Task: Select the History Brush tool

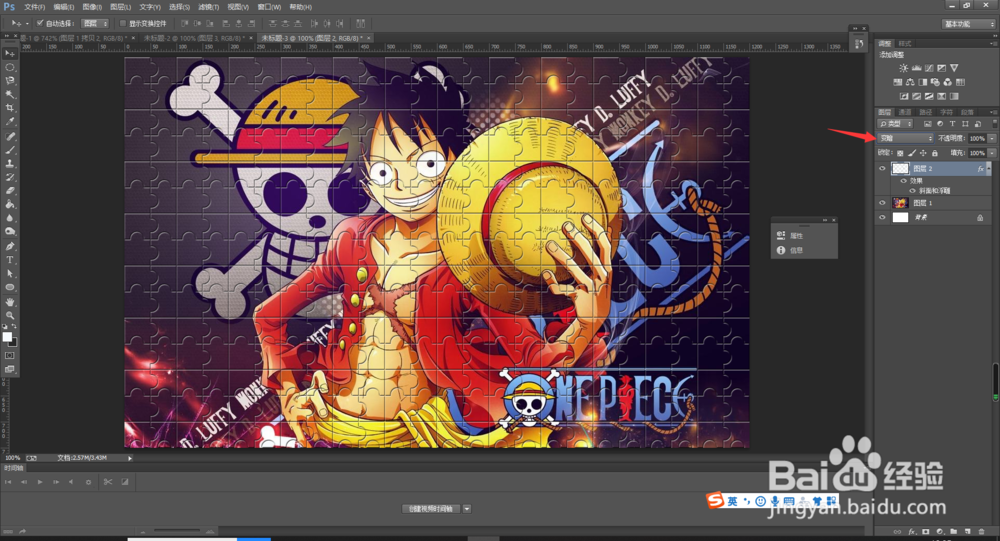Action: (x=10, y=177)
